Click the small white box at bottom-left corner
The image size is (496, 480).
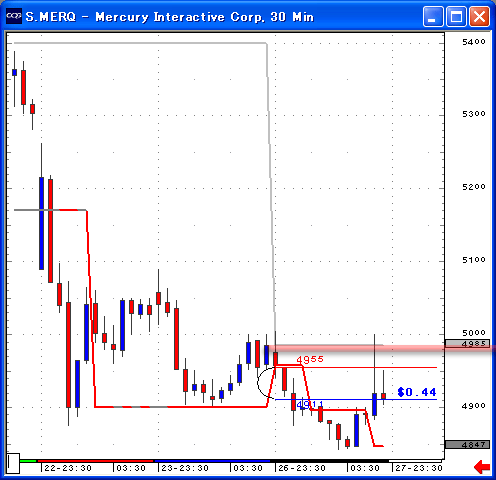[13, 463]
